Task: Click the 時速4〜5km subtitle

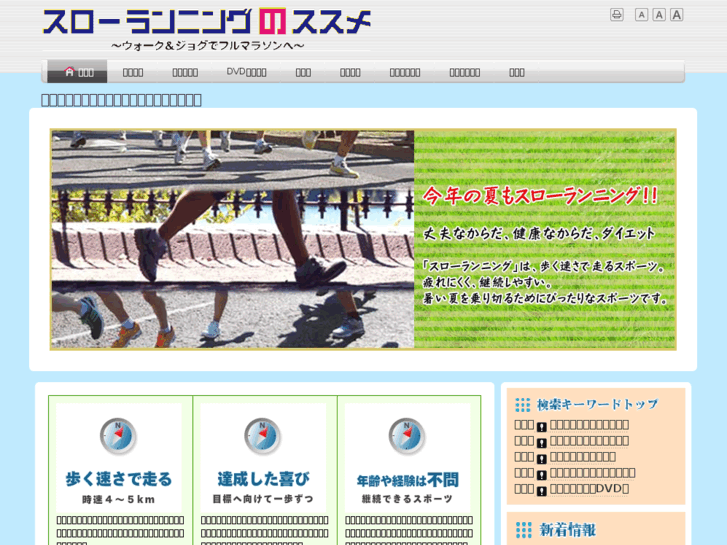Action: click(x=119, y=500)
